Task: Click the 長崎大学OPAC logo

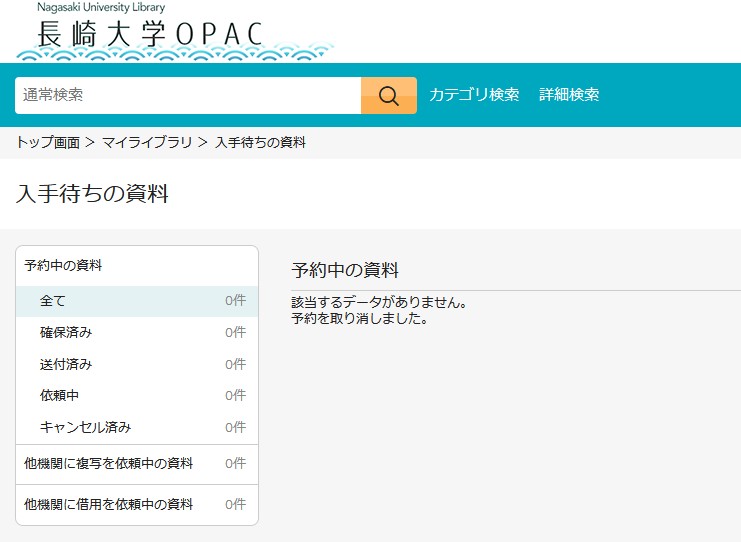Action: (150, 34)
